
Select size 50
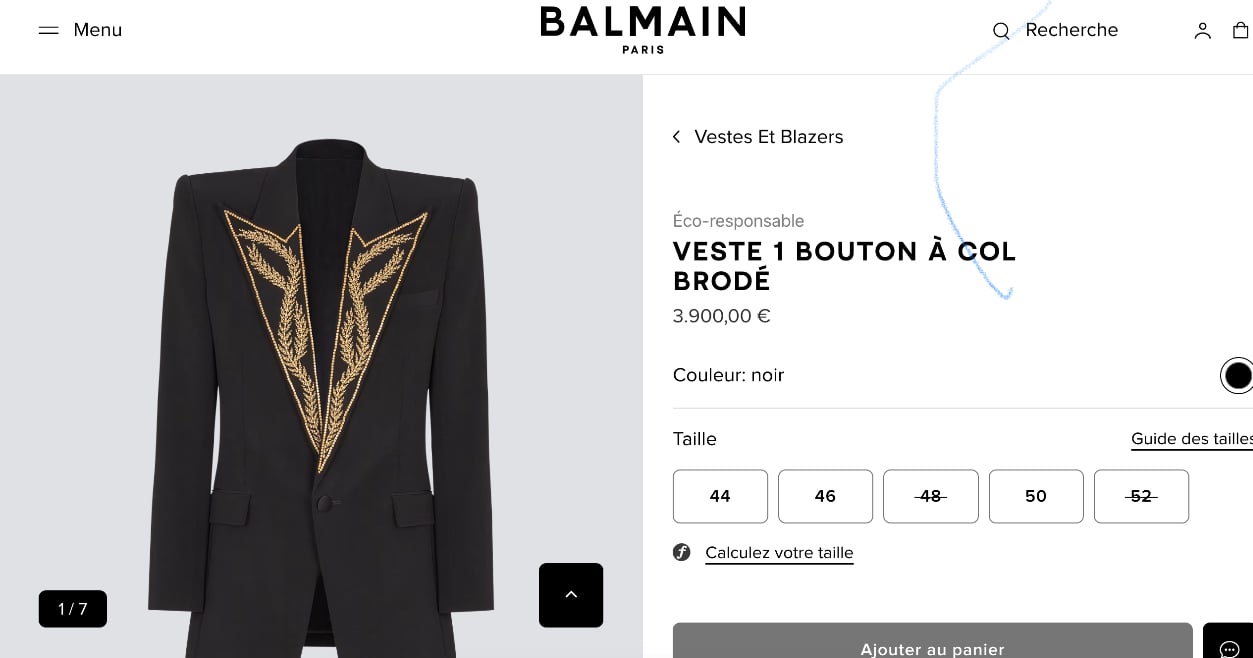tap(1036, 496)
